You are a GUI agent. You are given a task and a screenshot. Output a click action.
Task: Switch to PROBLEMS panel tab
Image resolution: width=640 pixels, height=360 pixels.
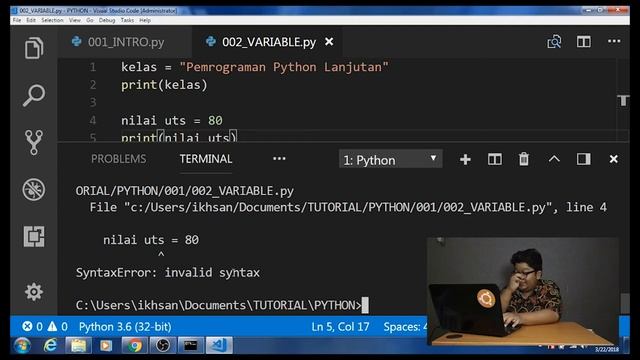[118, 159]
